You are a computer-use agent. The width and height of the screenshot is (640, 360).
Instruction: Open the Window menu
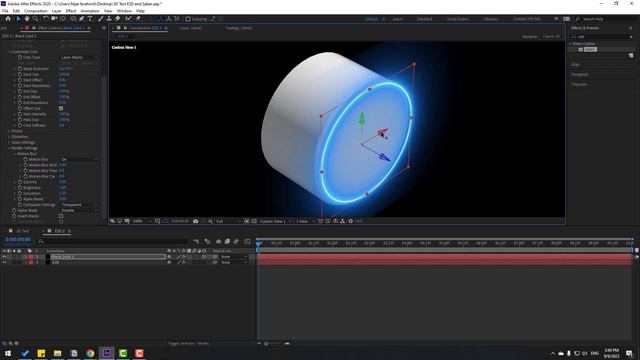124,11
